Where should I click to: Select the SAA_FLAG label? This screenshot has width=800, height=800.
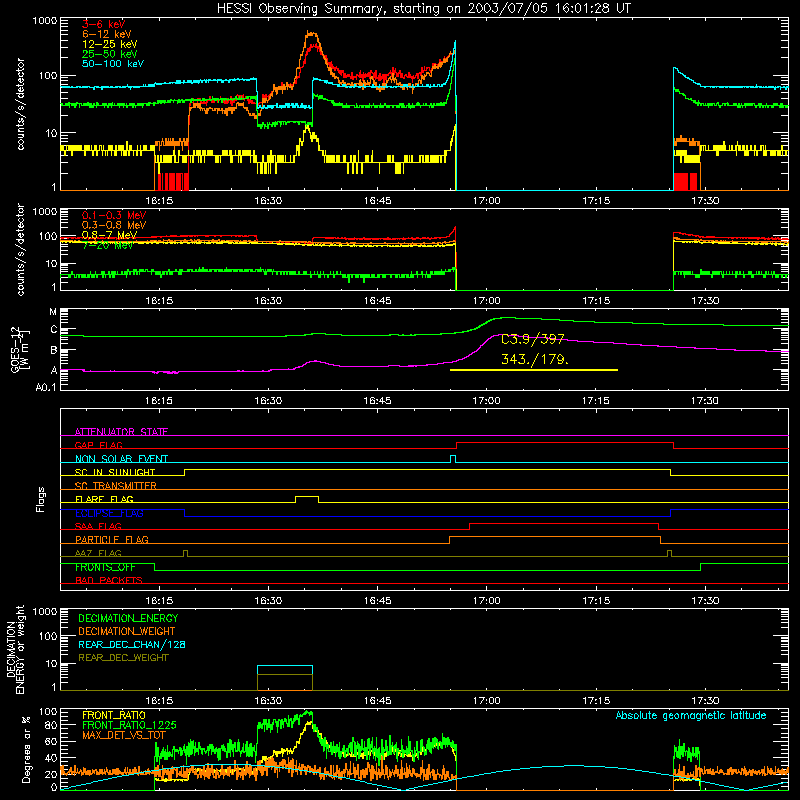pos(98,526)
